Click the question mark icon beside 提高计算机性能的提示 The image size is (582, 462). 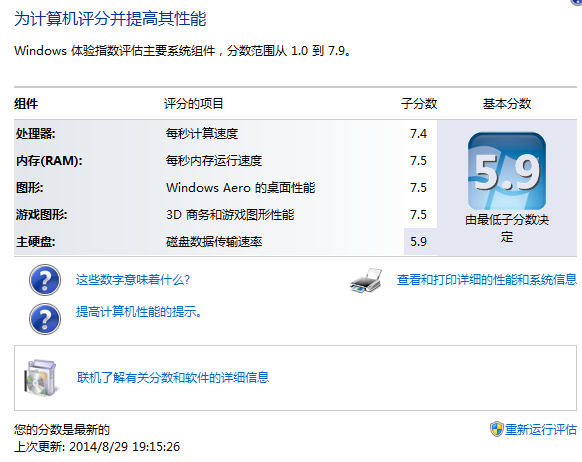tap(45, 319)
